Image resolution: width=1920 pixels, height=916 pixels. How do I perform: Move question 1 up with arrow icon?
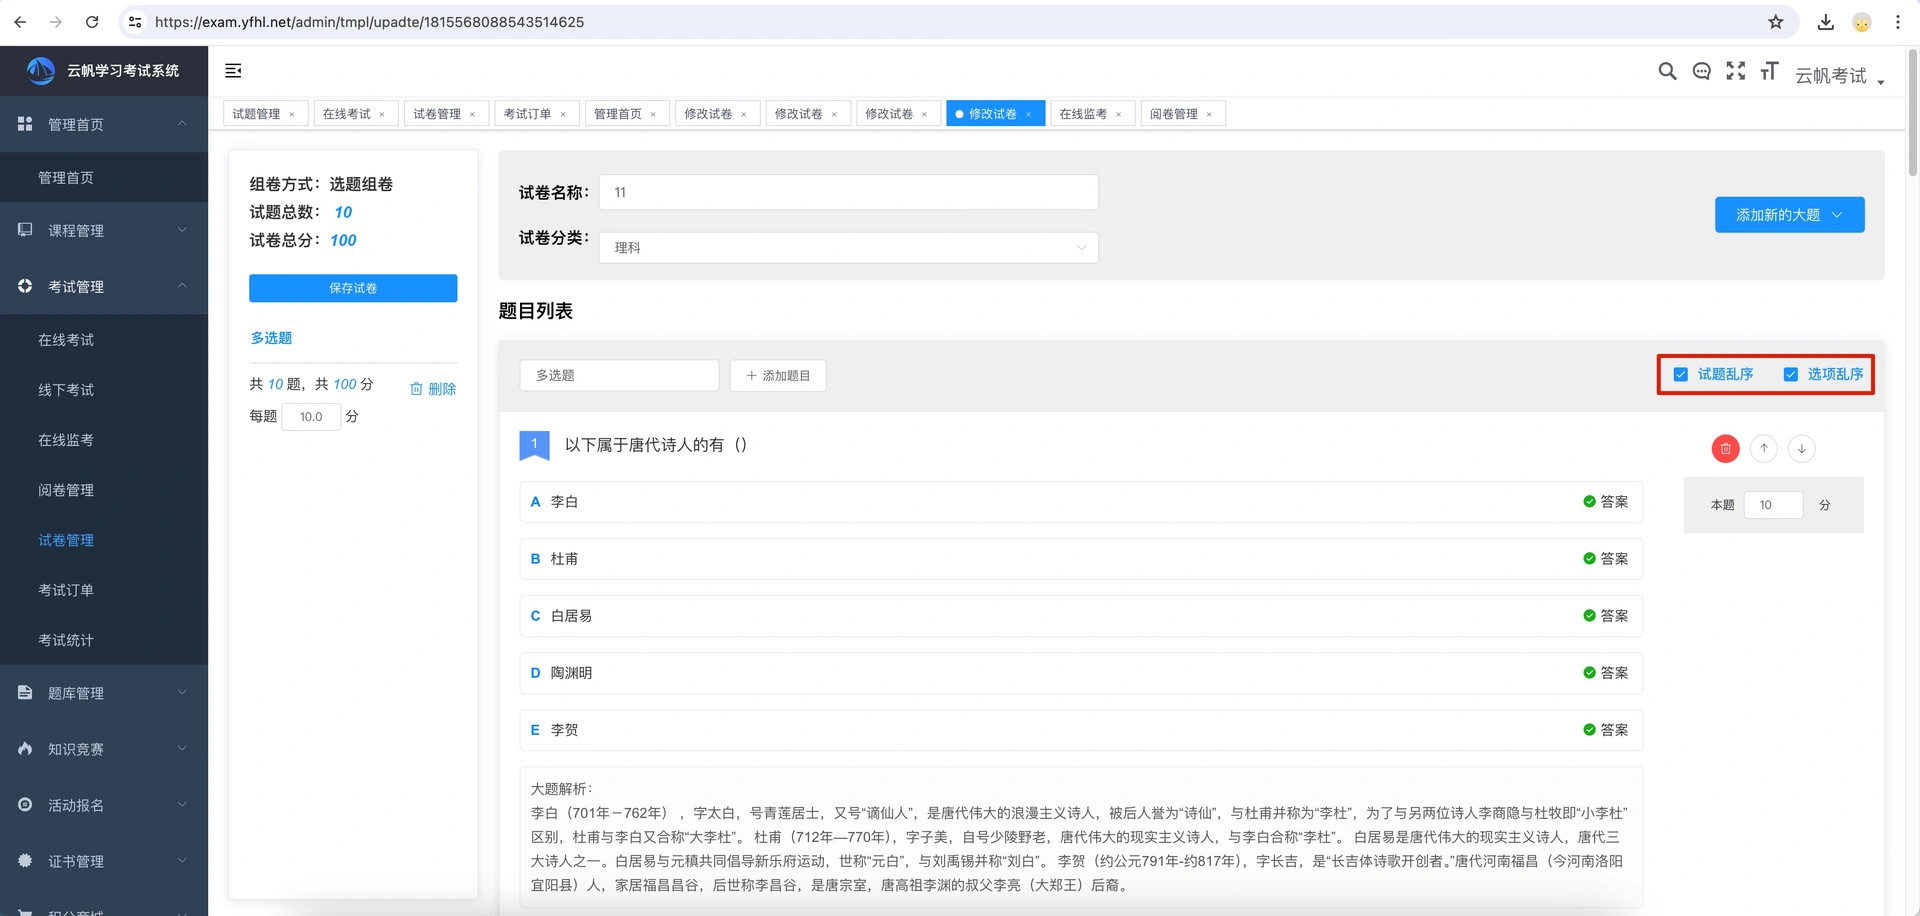[x=1764, y=449]
